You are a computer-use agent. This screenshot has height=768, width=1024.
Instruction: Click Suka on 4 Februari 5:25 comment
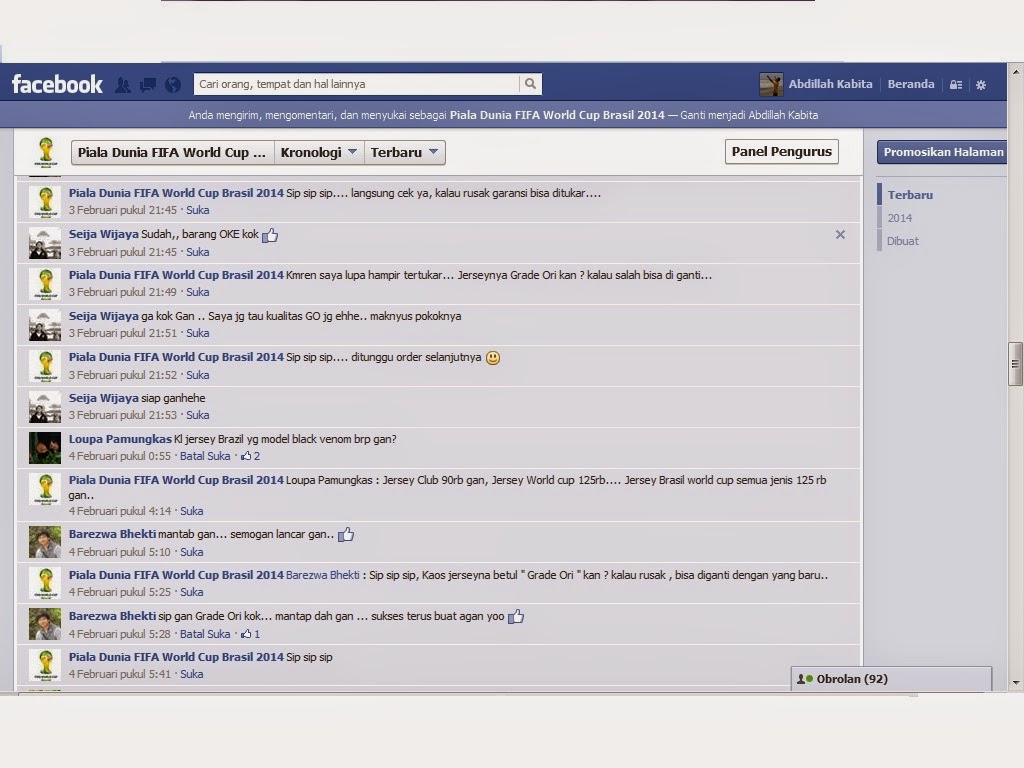[191, 592]
